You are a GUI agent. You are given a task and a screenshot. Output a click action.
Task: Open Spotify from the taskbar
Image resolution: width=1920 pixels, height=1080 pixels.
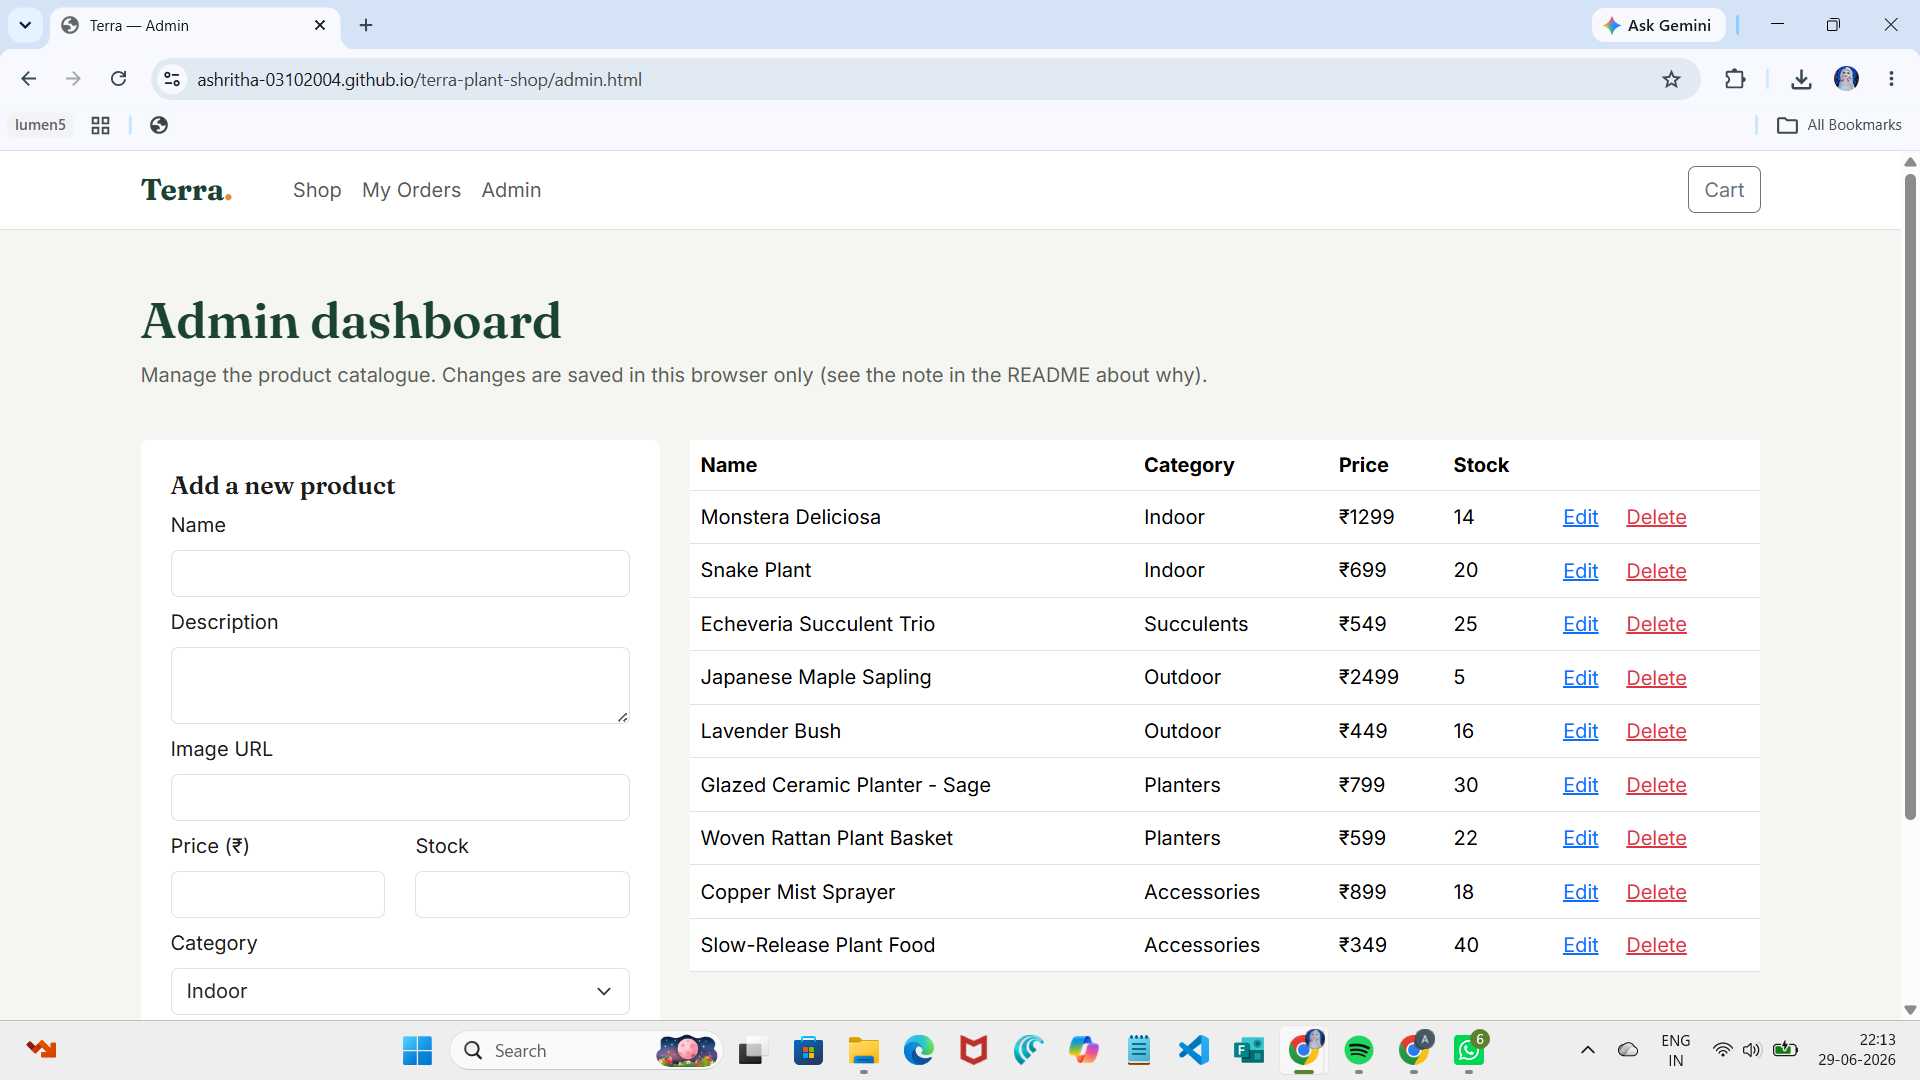pyautogui.click(x=1358, y=1050)
